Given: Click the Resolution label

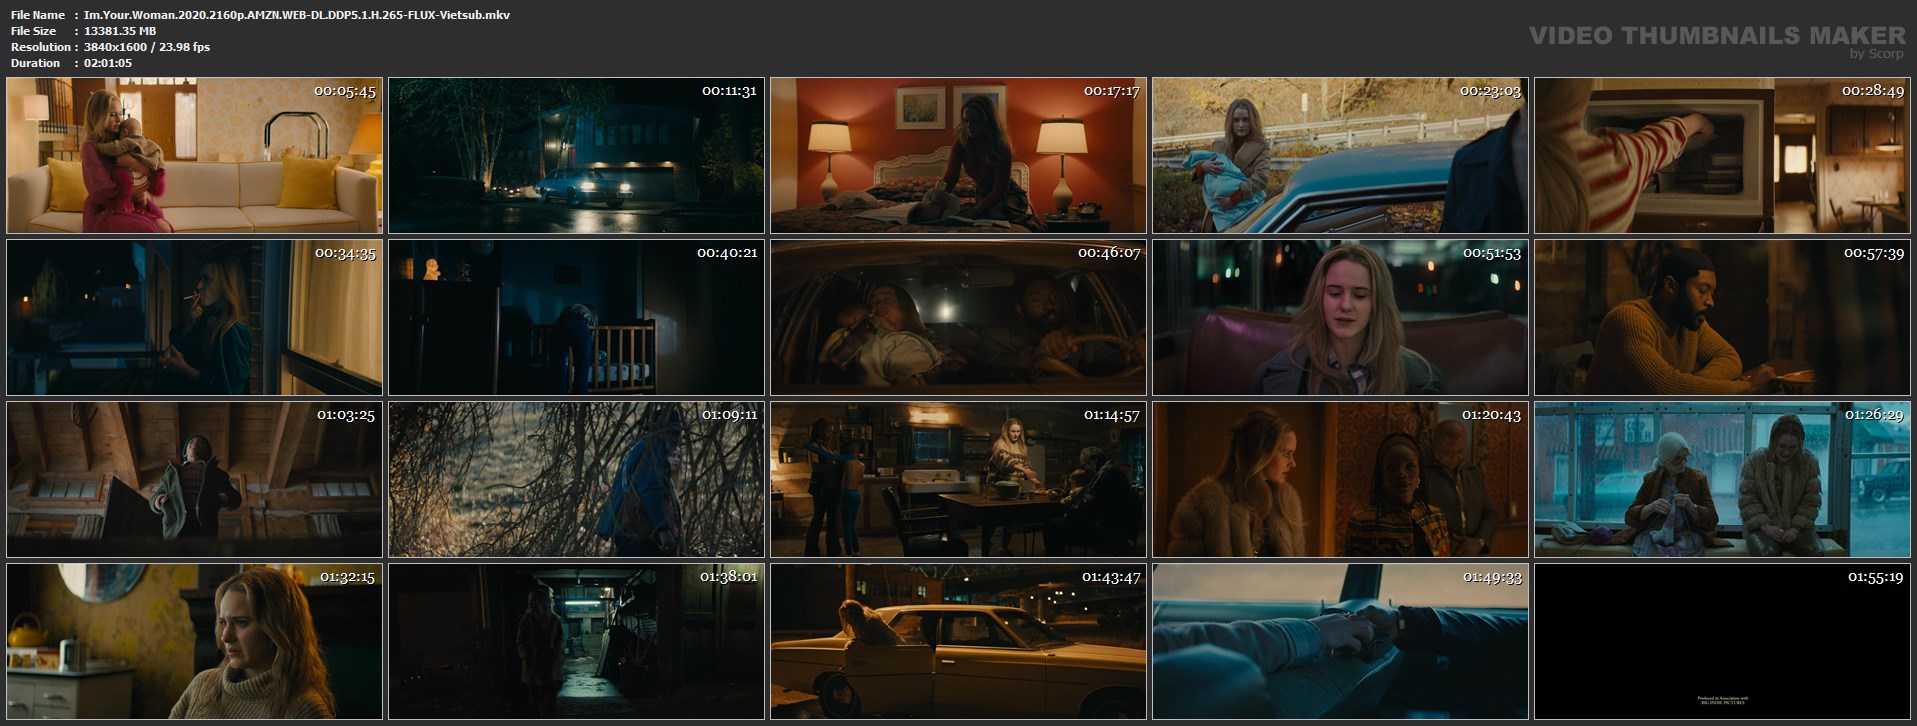Looking at the screenshot, I should (x=41, y=47).
